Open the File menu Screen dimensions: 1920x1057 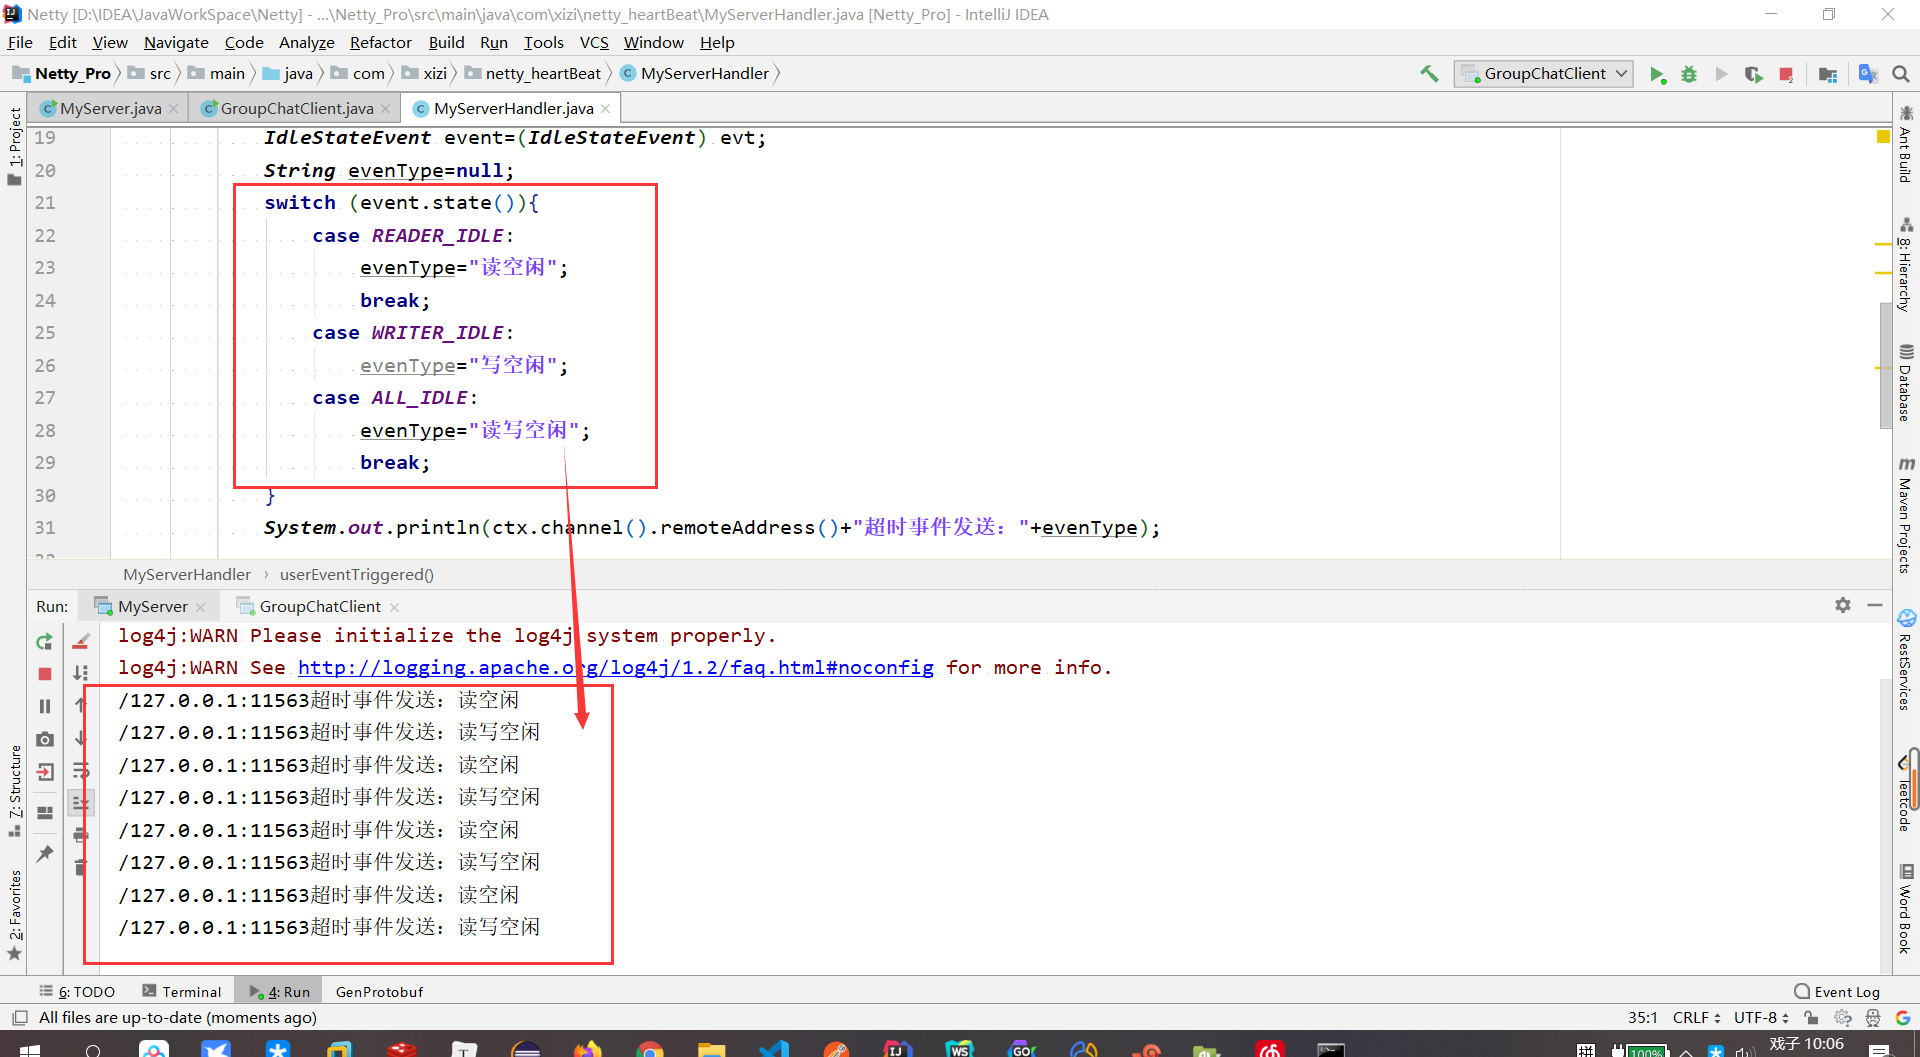20,42
